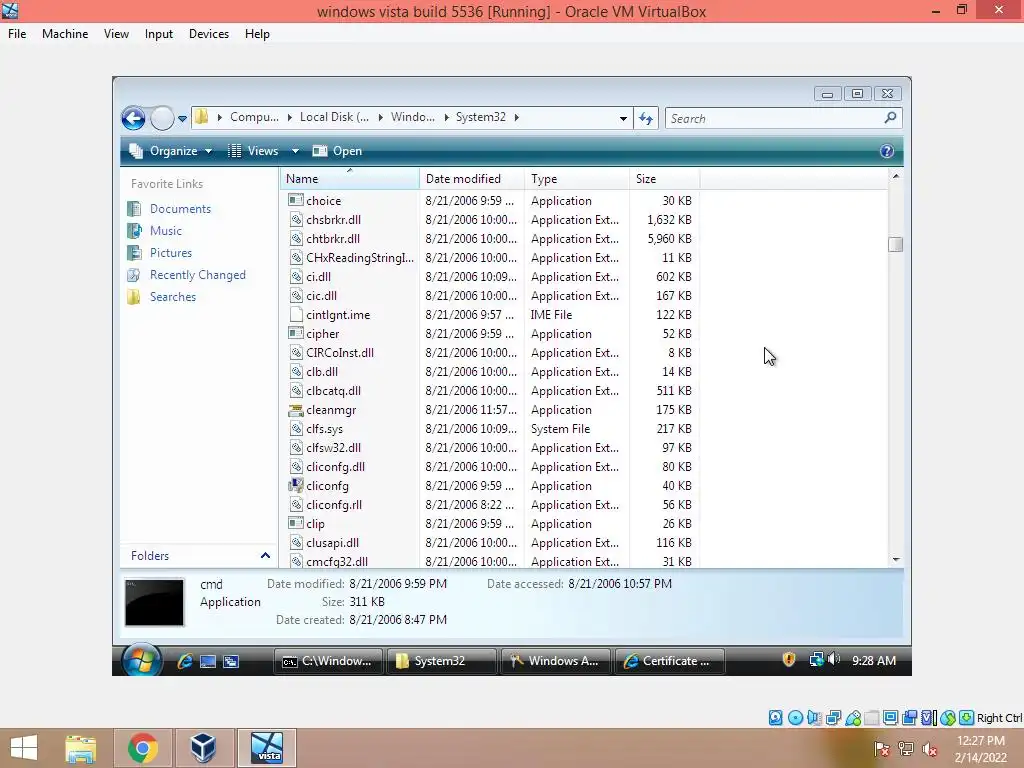Screen dimensions: 1024x768
Task: Click into the Search input field
Action: [774, 118]
